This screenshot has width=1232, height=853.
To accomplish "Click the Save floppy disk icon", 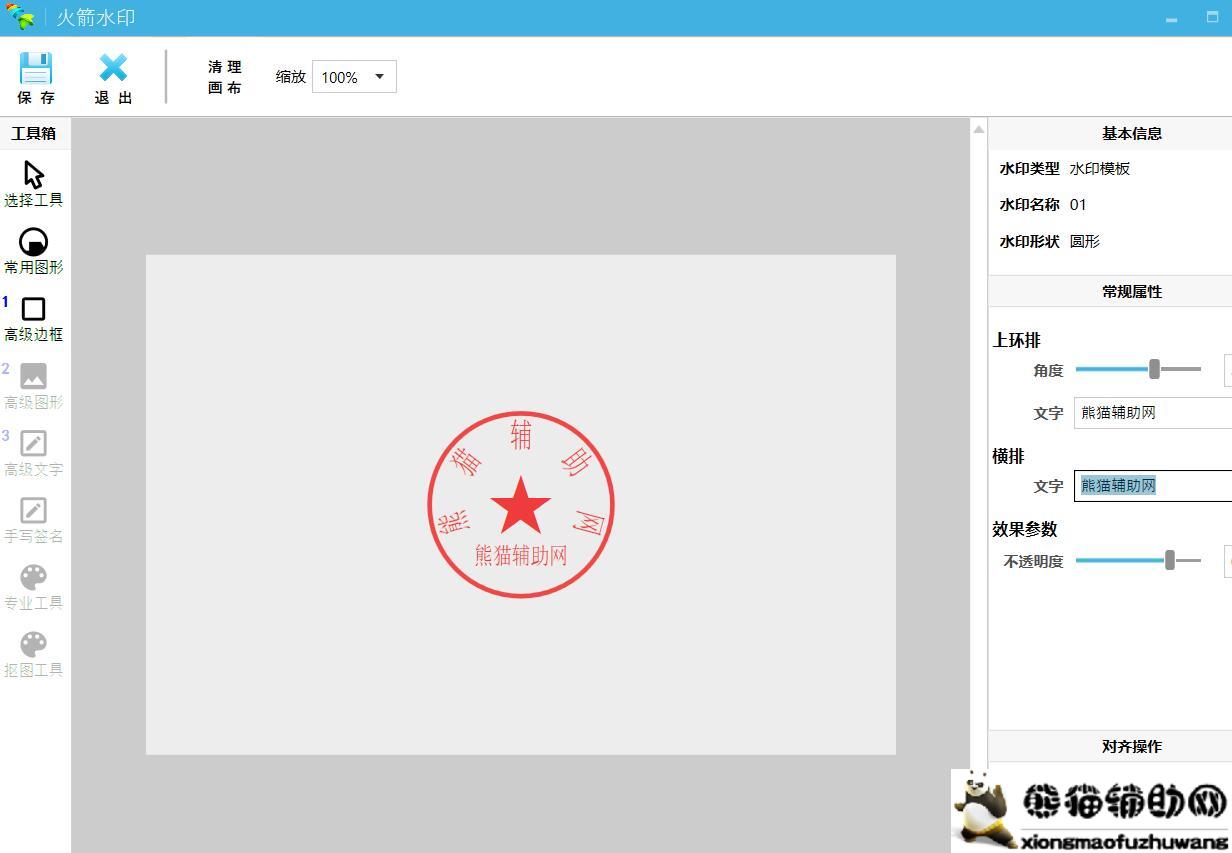I will coord(36,69).
